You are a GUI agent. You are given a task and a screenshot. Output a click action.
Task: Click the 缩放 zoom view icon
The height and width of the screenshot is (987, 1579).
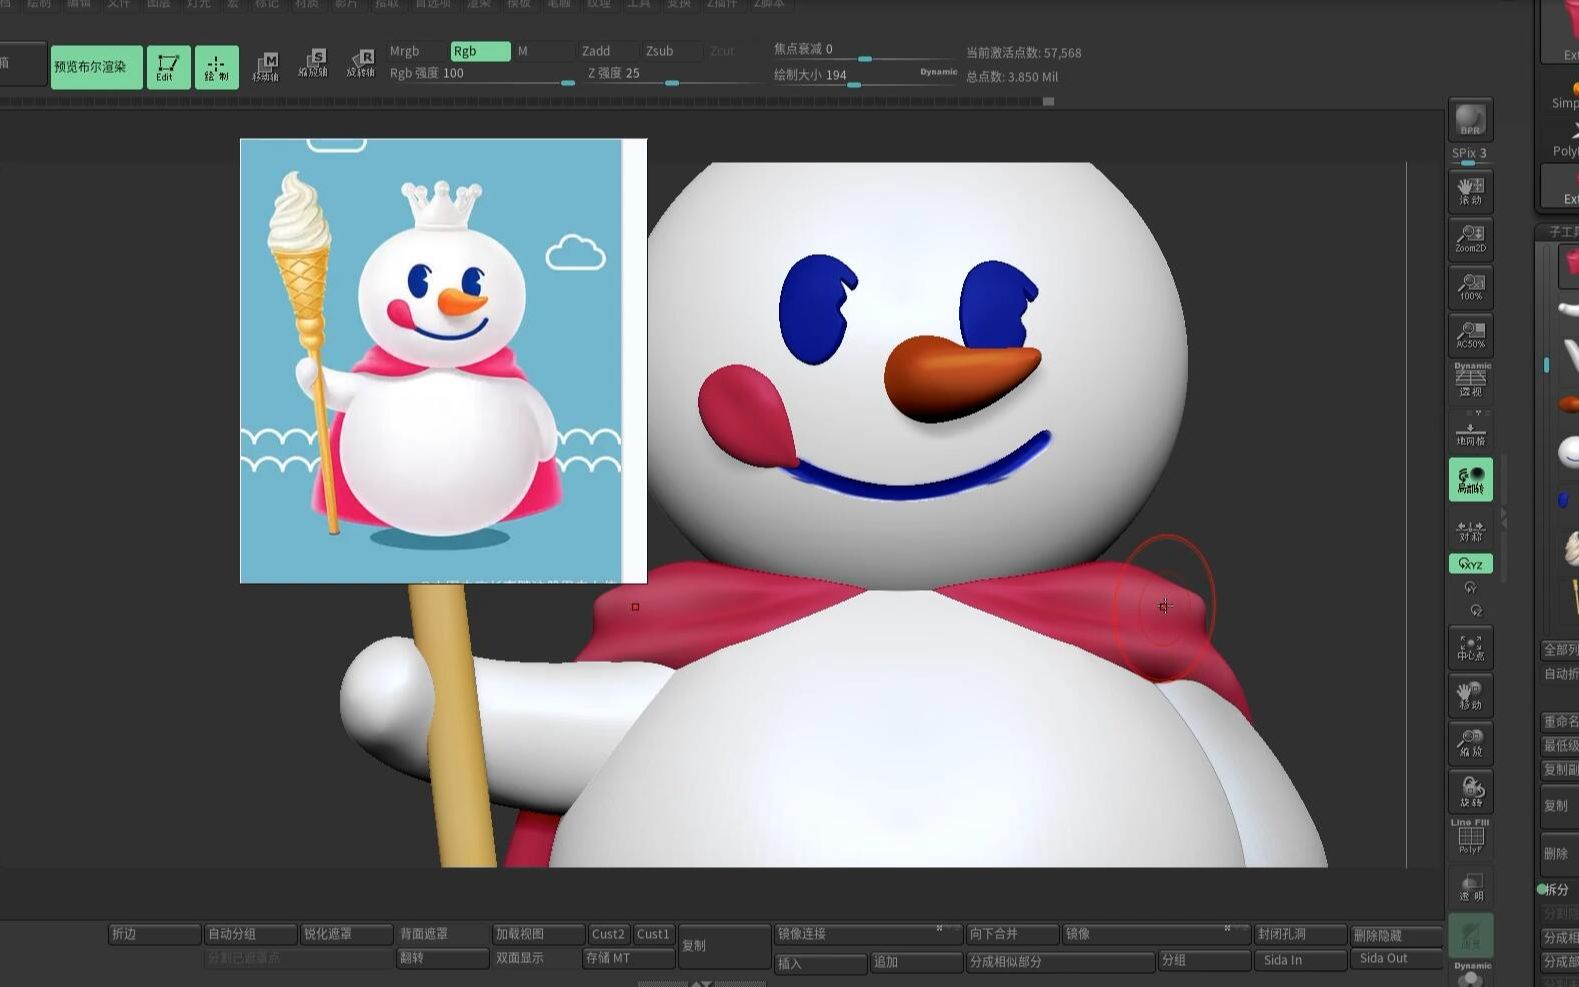1470,744
